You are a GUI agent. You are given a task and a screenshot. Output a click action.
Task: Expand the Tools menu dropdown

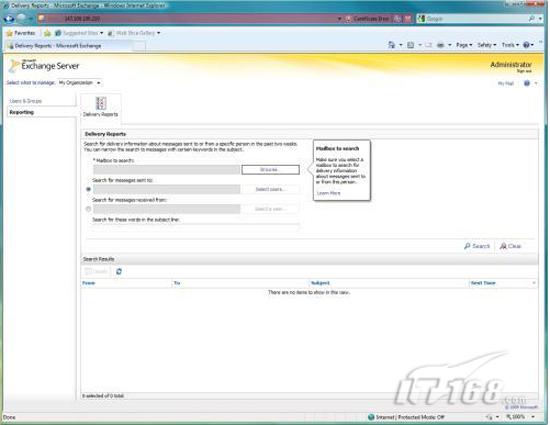tap(510, 45)
